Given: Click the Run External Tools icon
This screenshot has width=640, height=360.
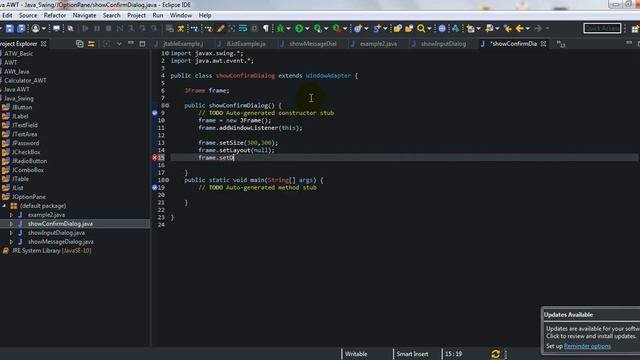Looking at the screenshot, I should (x=337, y=28).
